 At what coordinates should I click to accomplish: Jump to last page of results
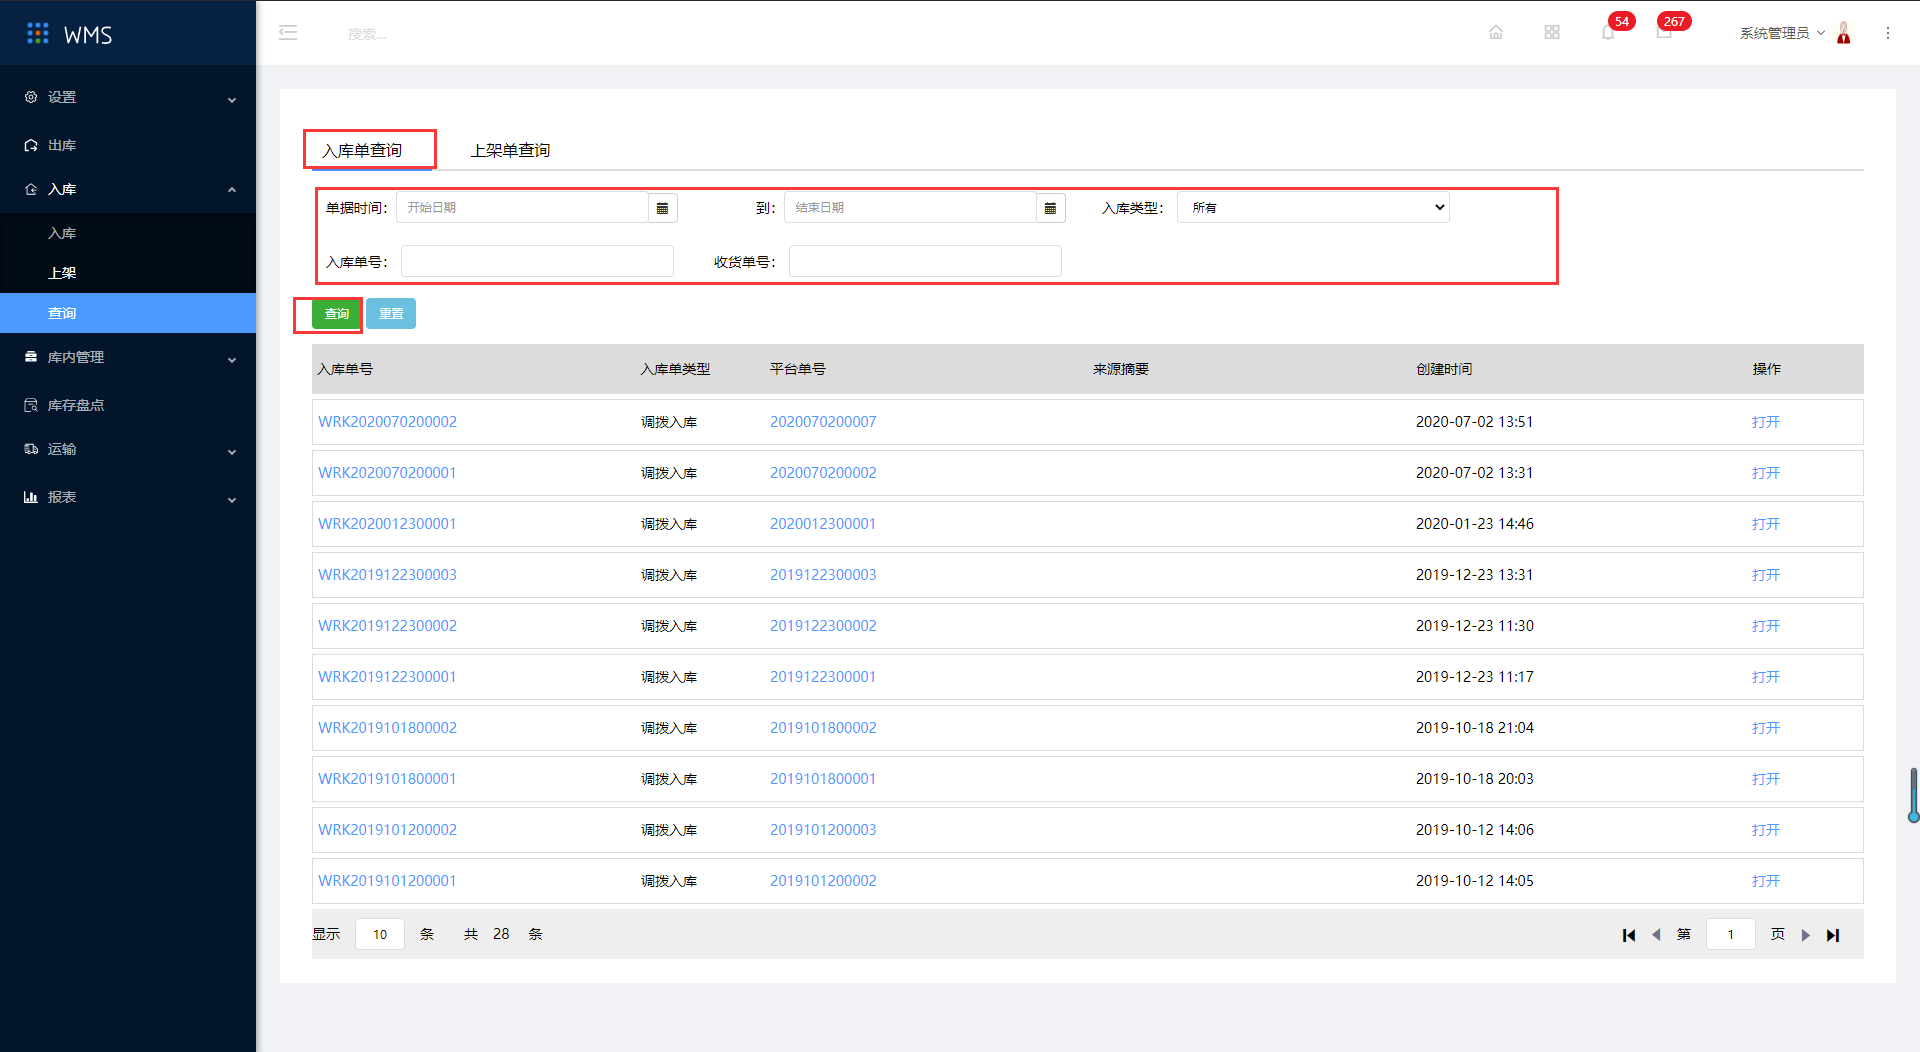tap(1833, 935)
